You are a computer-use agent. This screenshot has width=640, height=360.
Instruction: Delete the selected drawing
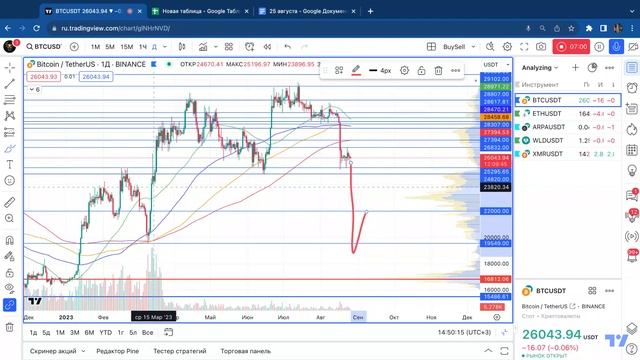pyautogui.click(x=438, y=71)
